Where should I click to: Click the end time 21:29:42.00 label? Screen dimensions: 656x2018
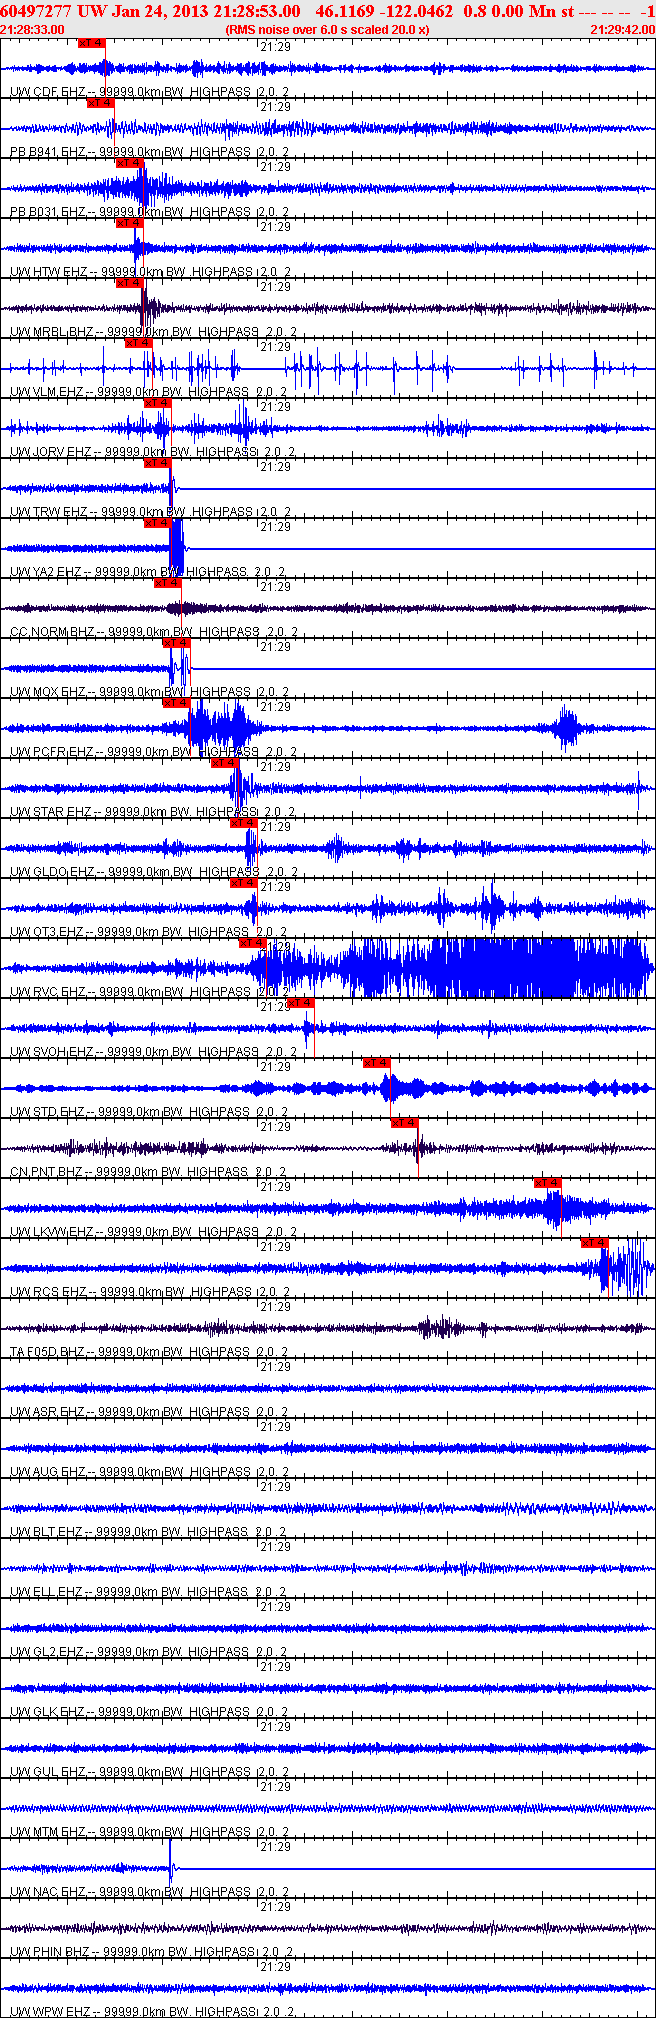click(x=622, y=30)
